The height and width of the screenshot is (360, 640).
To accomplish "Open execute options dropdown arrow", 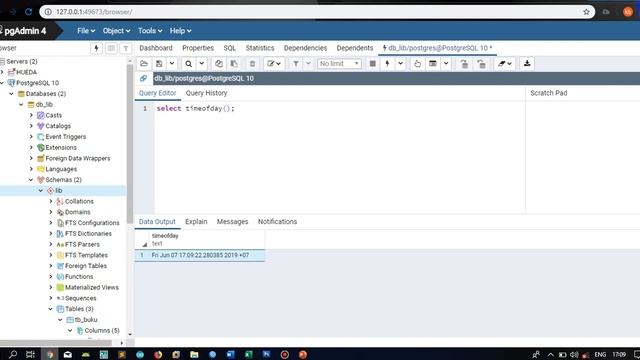I will coord(400,64).
